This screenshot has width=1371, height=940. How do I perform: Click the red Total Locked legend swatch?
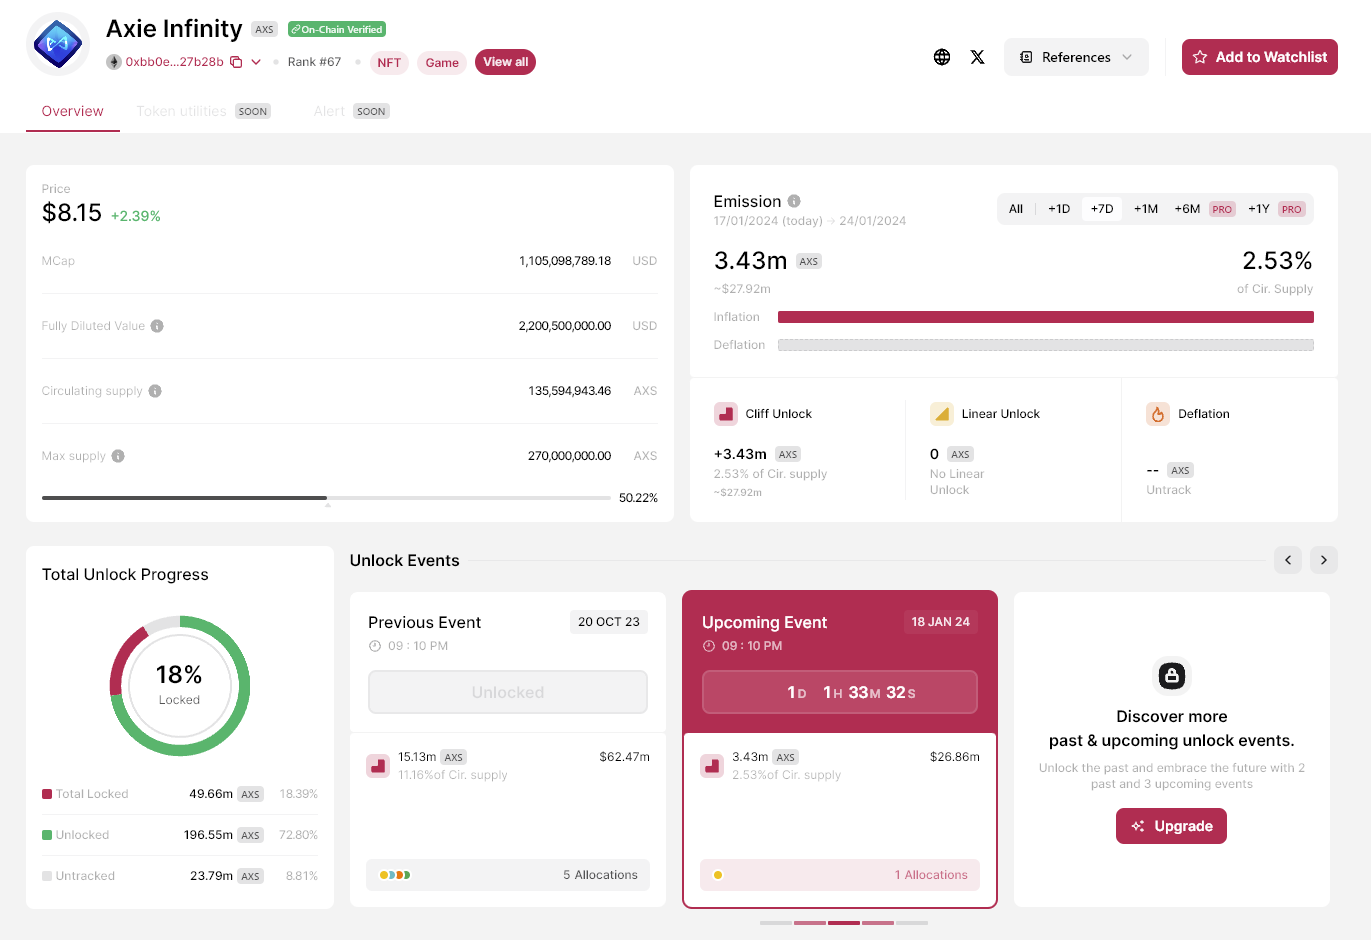tap(47, 794)
